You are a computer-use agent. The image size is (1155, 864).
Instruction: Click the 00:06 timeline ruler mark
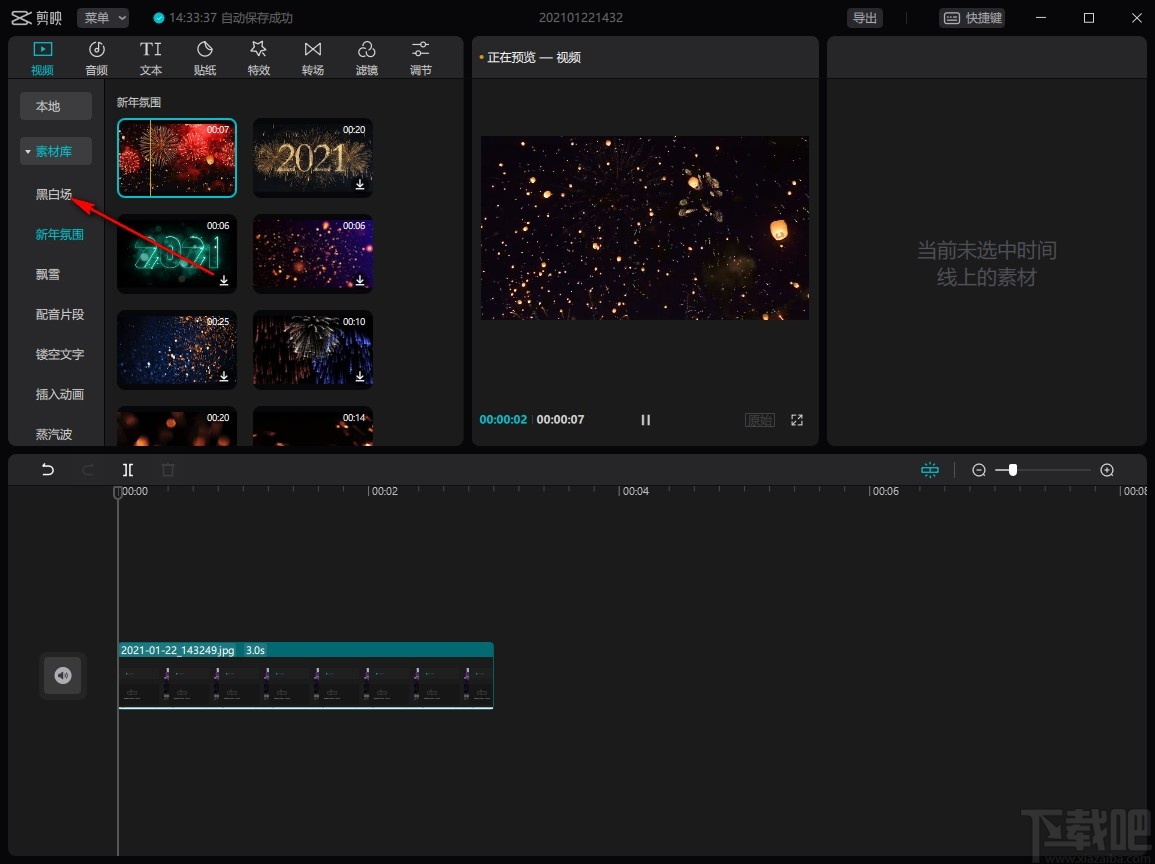click(x=885, y=491)
